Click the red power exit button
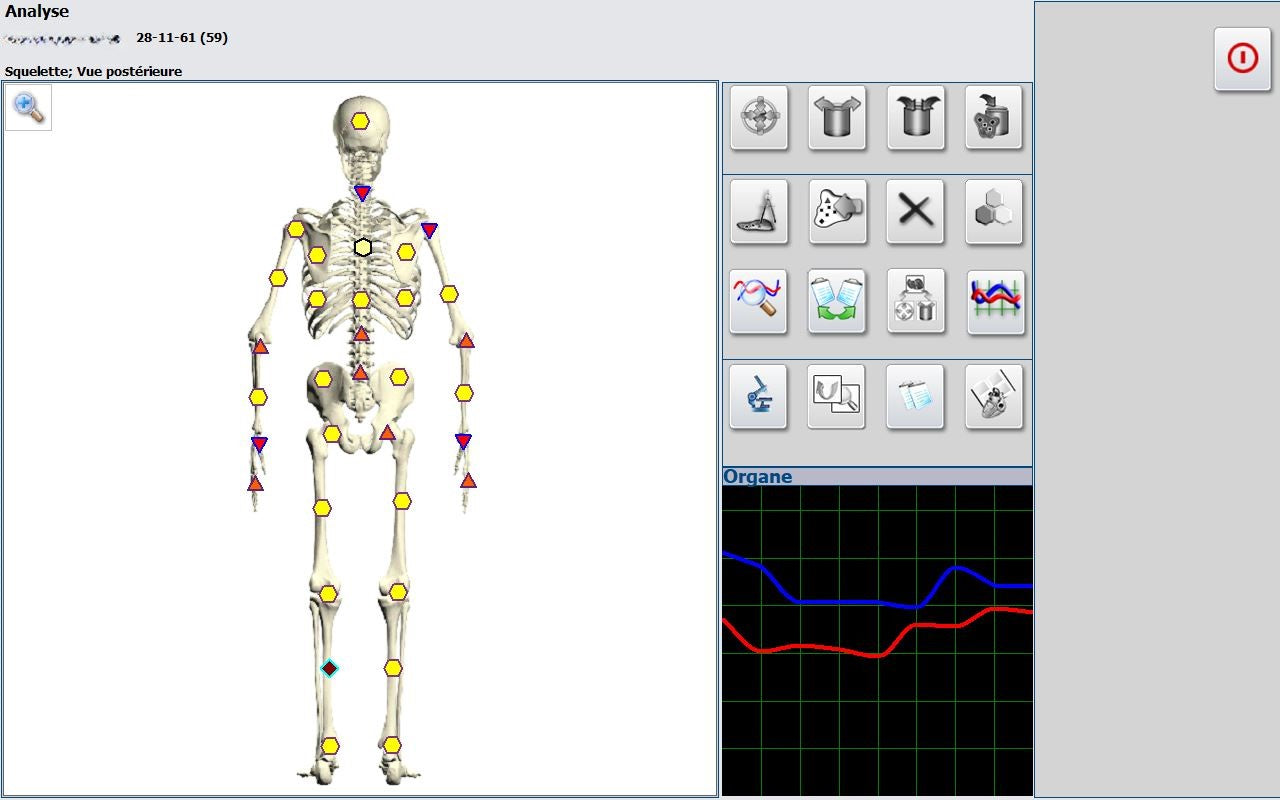 (x=1242, y=59)
